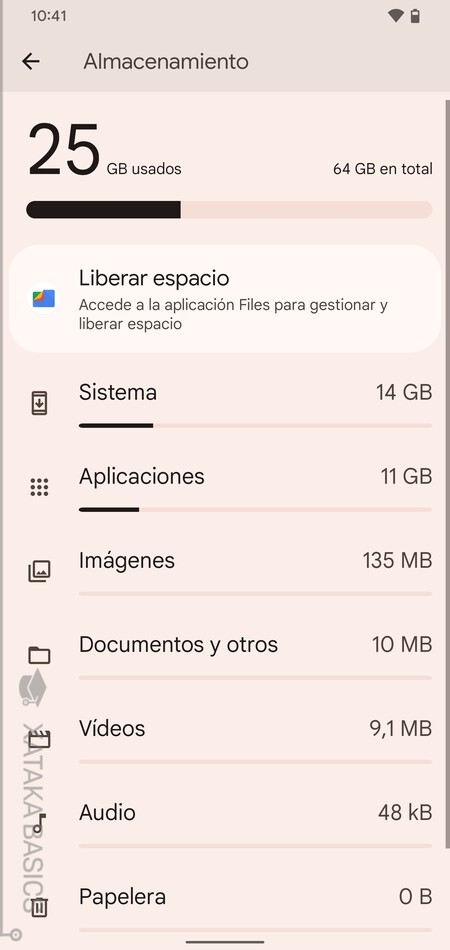
Task: Tap the Papelera trash bin icon
Action: pyautogui.click(x=39, y=907)
